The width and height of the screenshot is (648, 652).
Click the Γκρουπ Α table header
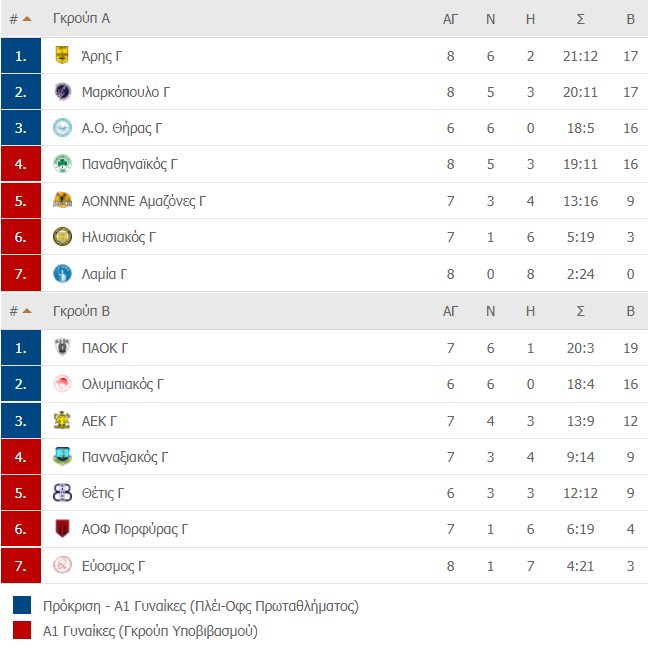click(x=82, y=19)
